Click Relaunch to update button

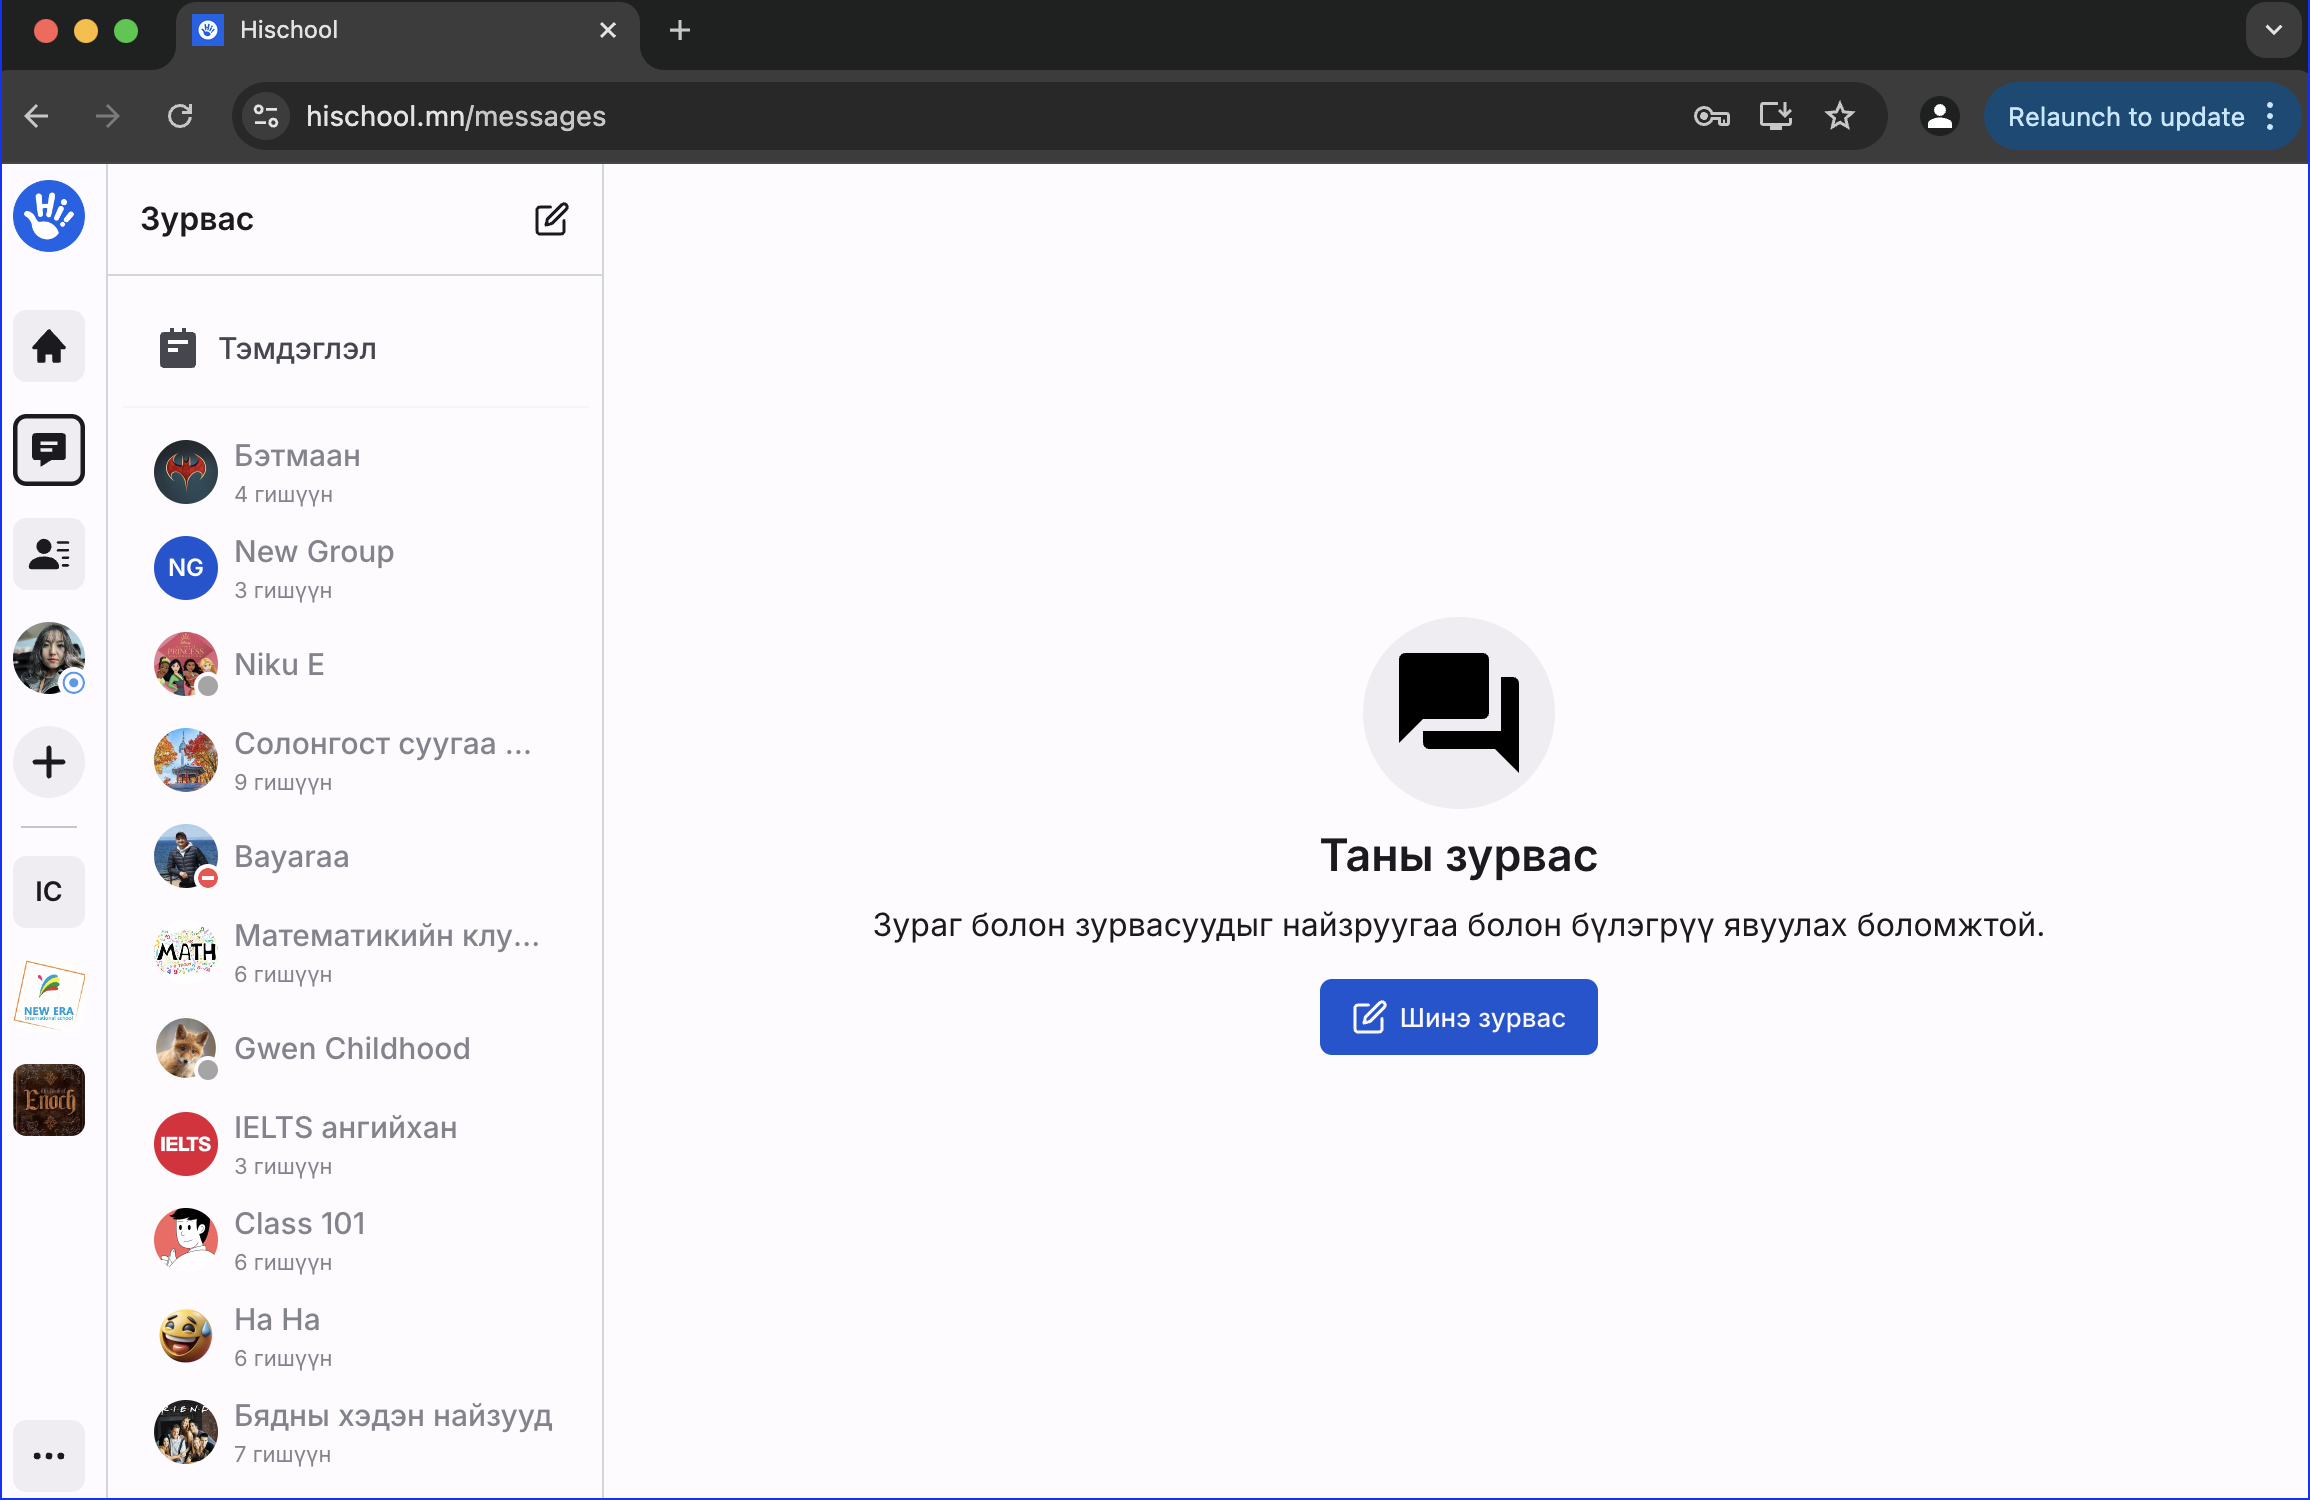[x=2125, y=117]
